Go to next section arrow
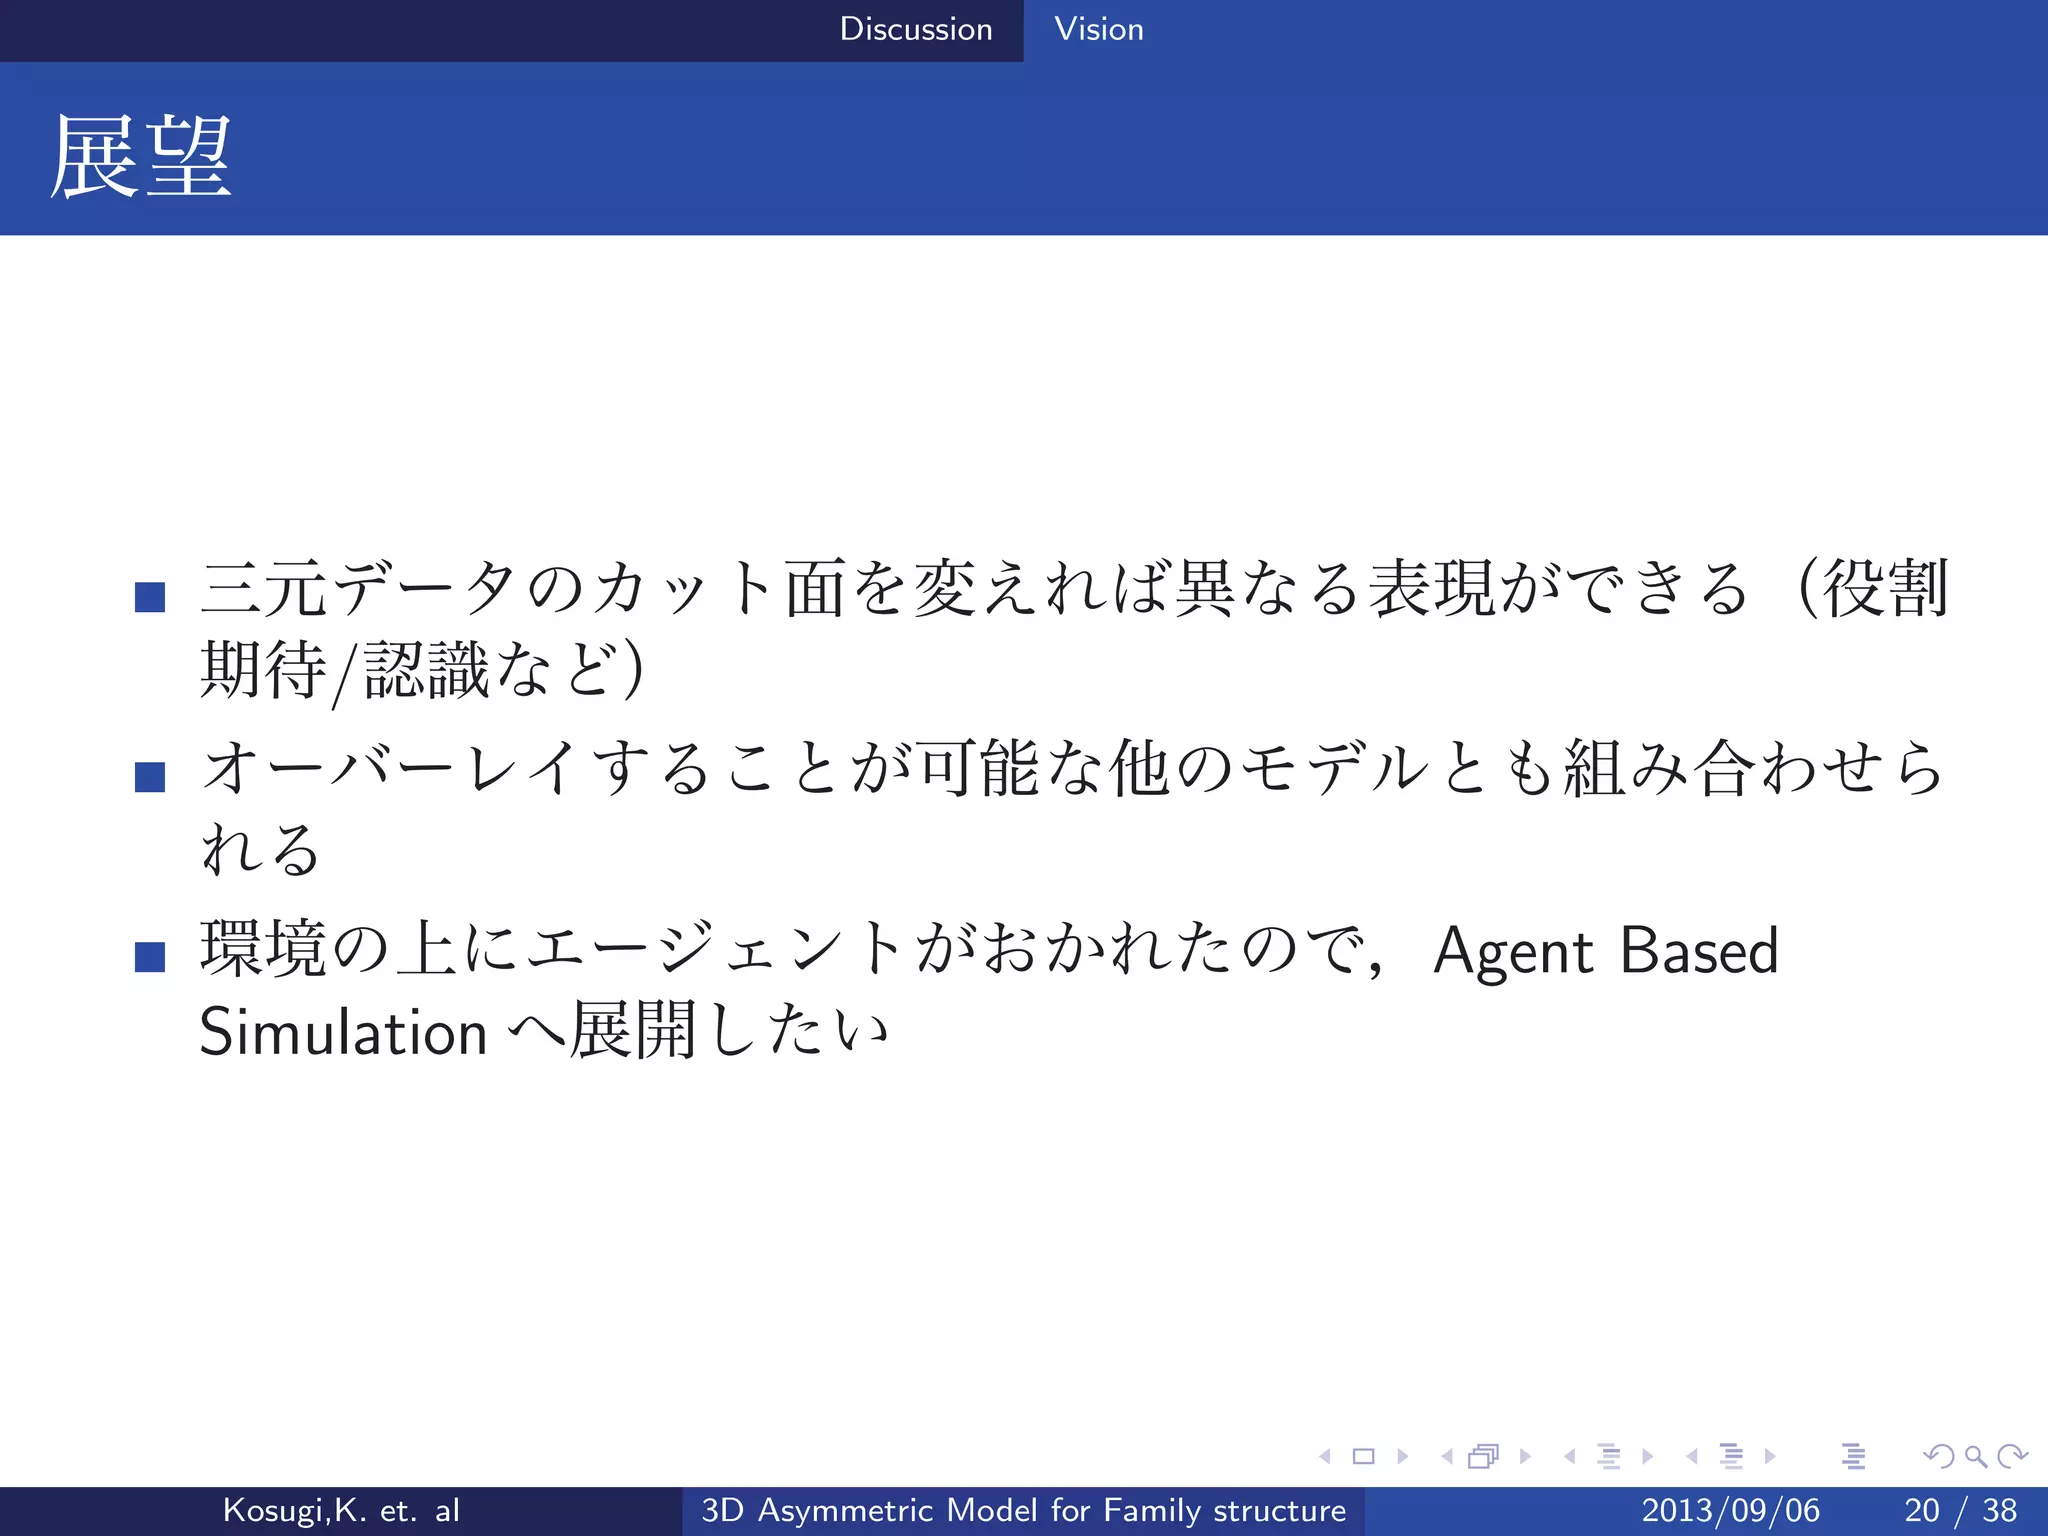This screenshot has height=1536, width=2048. tap(1770, 1456)
